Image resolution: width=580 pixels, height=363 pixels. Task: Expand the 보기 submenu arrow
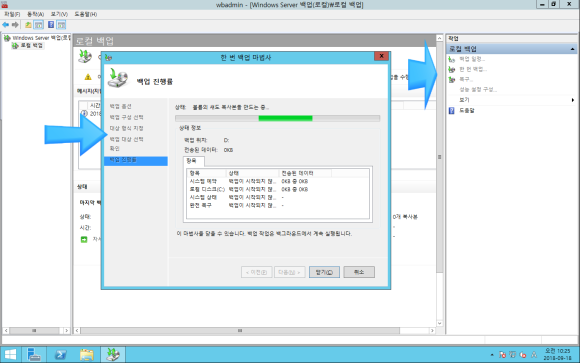click(x=573, y=100)
